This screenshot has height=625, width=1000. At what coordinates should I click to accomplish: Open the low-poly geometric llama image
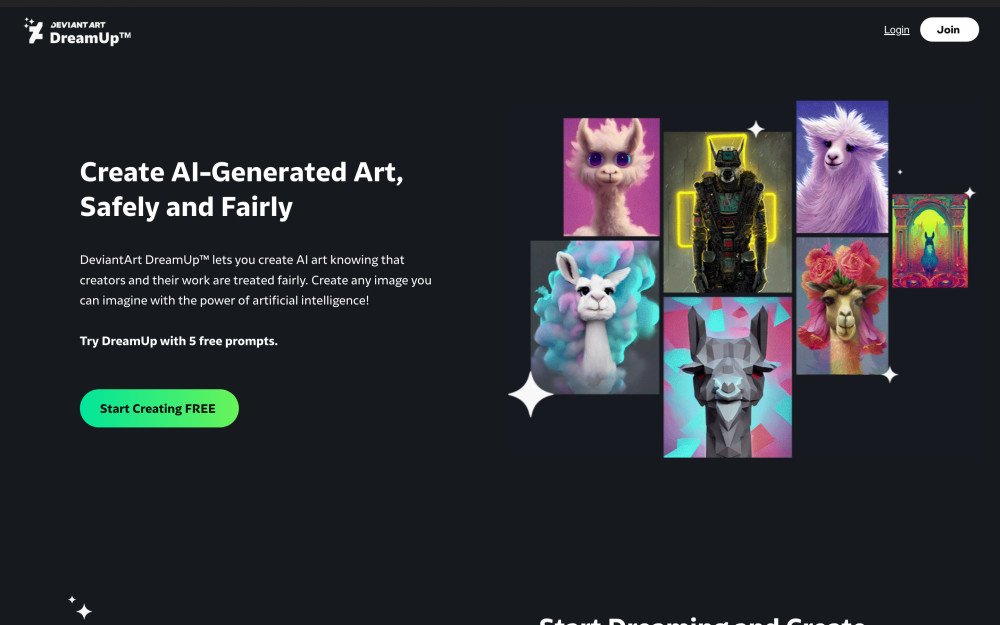(x=727, y=377)
